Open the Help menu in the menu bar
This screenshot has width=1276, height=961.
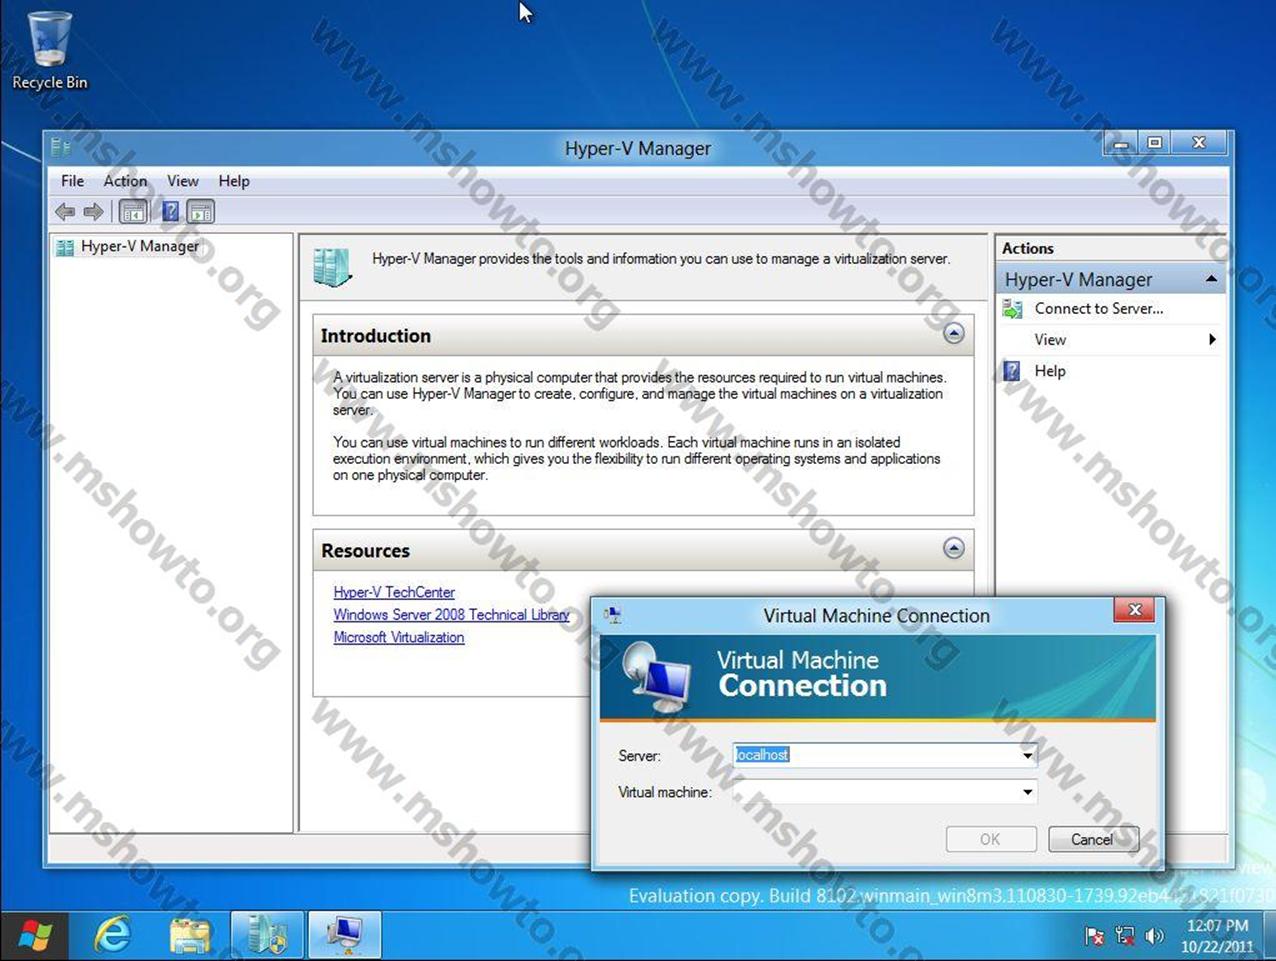click(x=234, y=181)
